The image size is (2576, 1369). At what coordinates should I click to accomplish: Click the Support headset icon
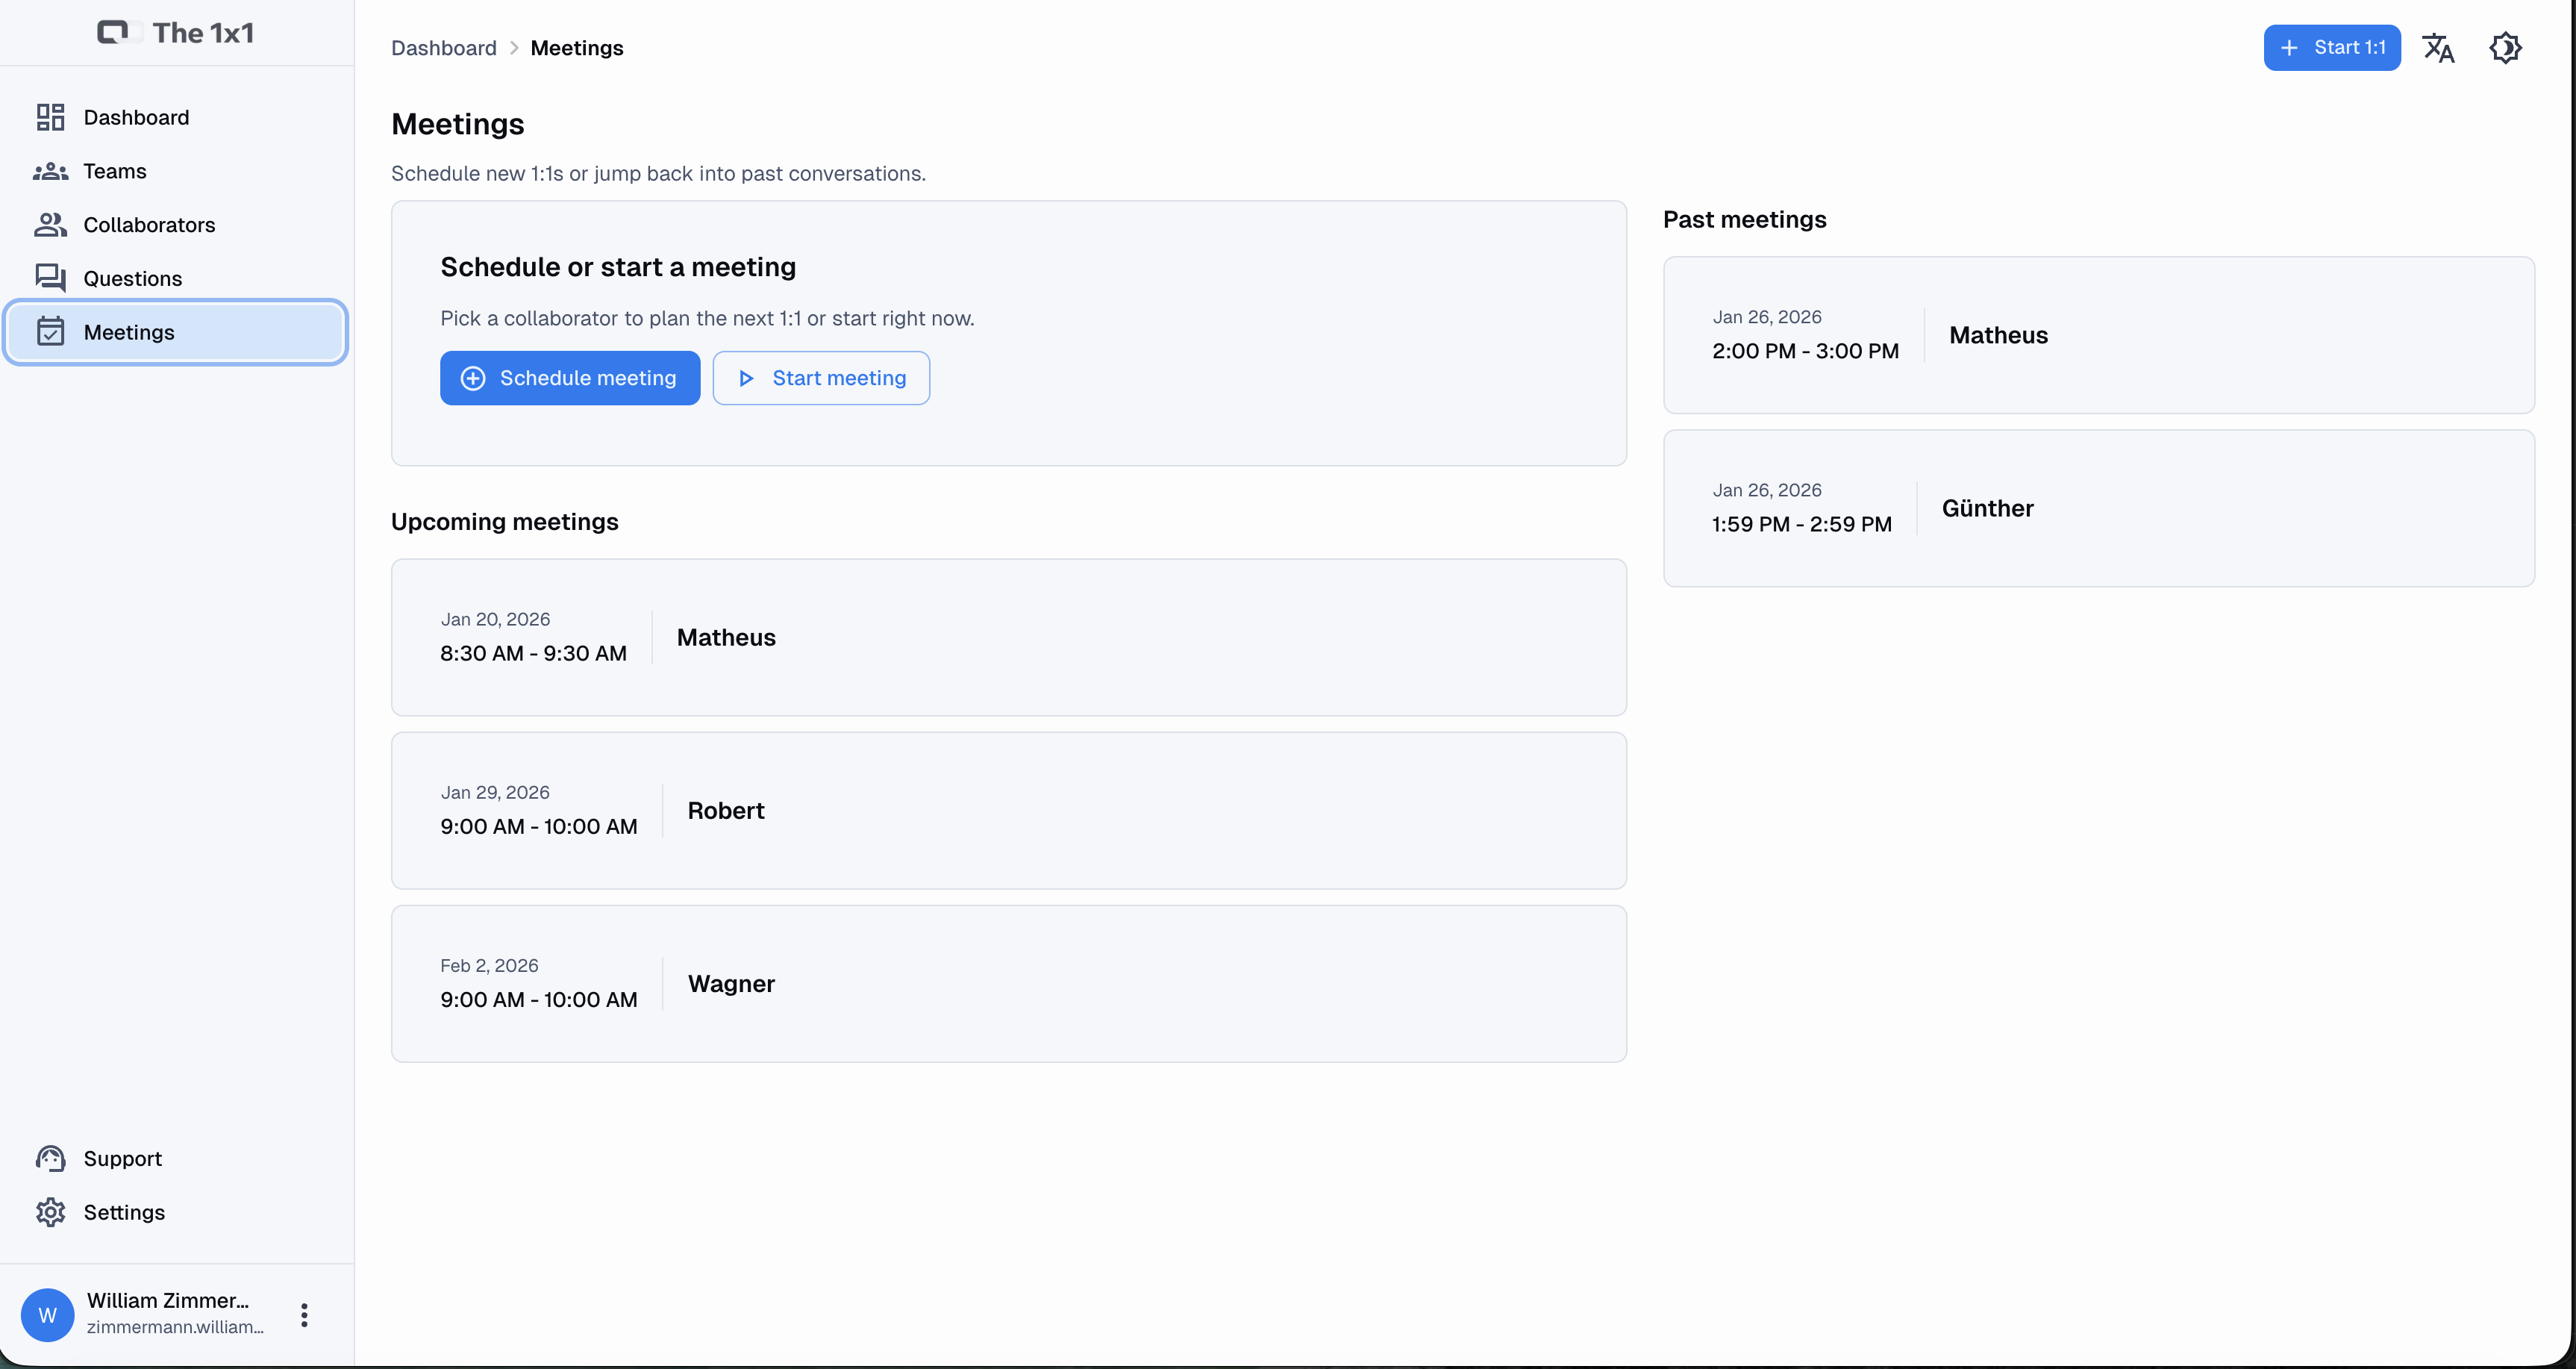[x=50, y=1158]
